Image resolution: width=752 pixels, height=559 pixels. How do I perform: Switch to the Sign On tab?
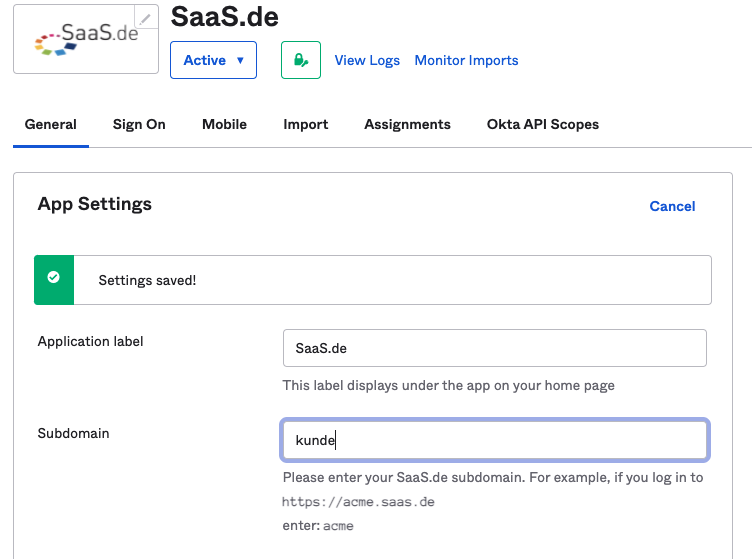[139, 125]
